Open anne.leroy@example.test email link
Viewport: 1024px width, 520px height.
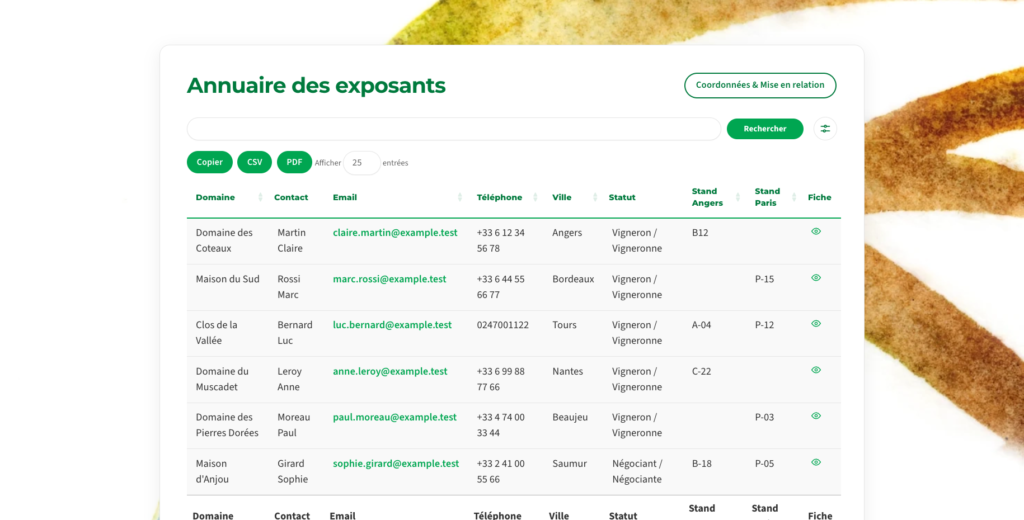390,371
